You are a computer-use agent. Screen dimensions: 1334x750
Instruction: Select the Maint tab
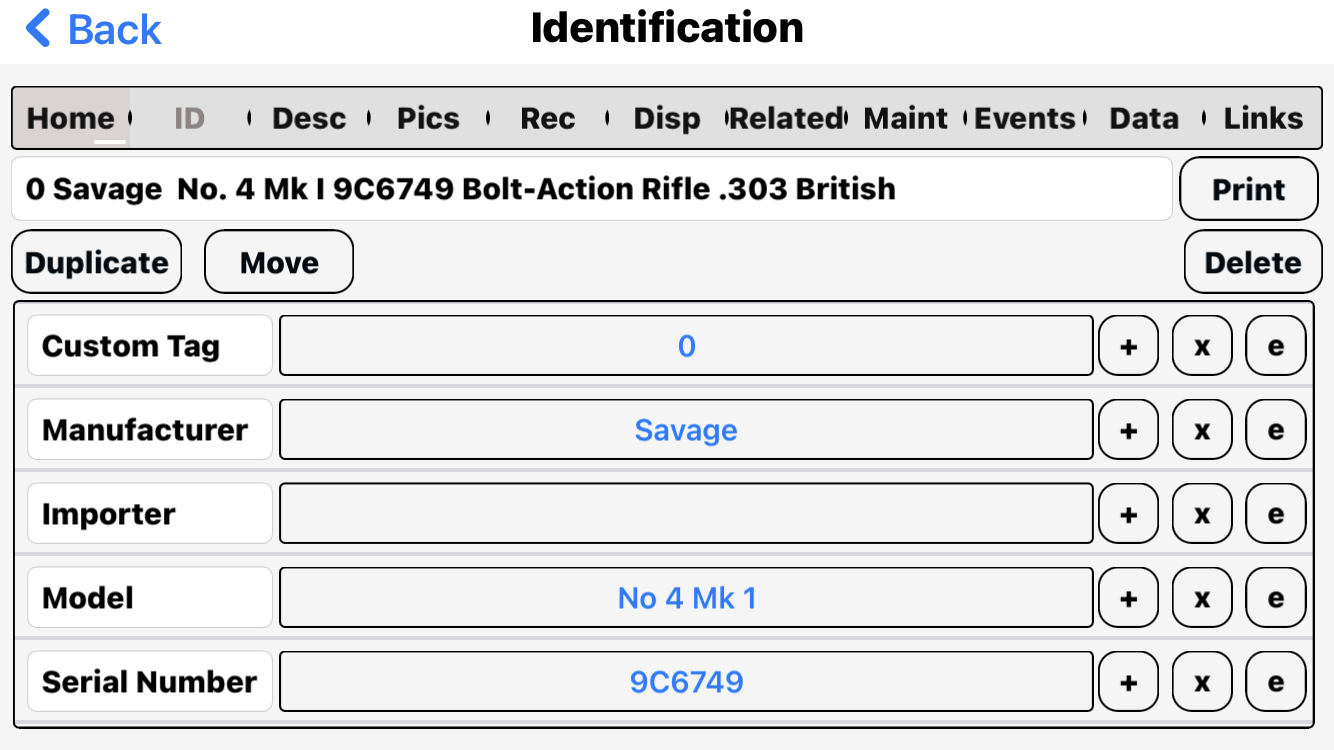[x=905, y=118]
